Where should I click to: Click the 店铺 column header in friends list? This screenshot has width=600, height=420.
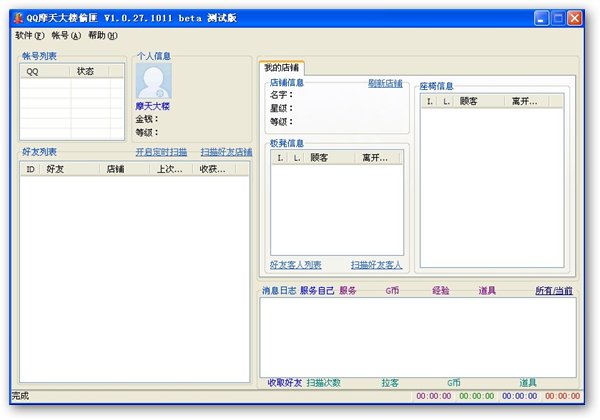[x=124, y=169]
